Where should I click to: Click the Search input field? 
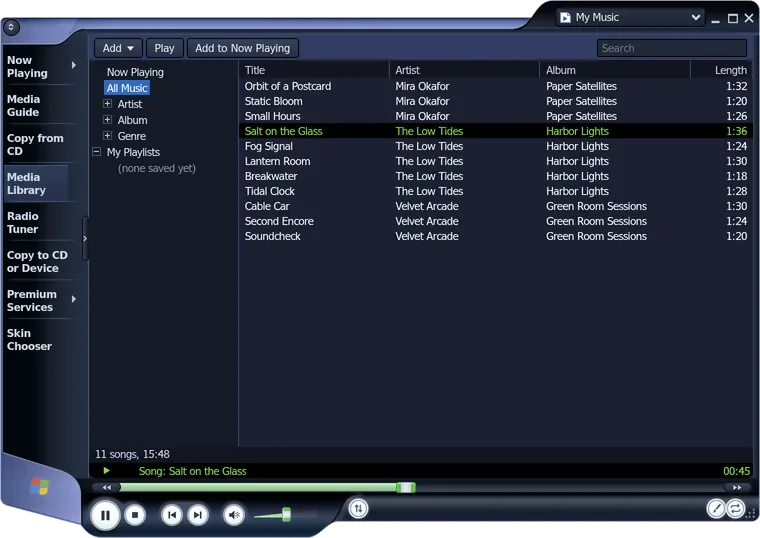671,48
